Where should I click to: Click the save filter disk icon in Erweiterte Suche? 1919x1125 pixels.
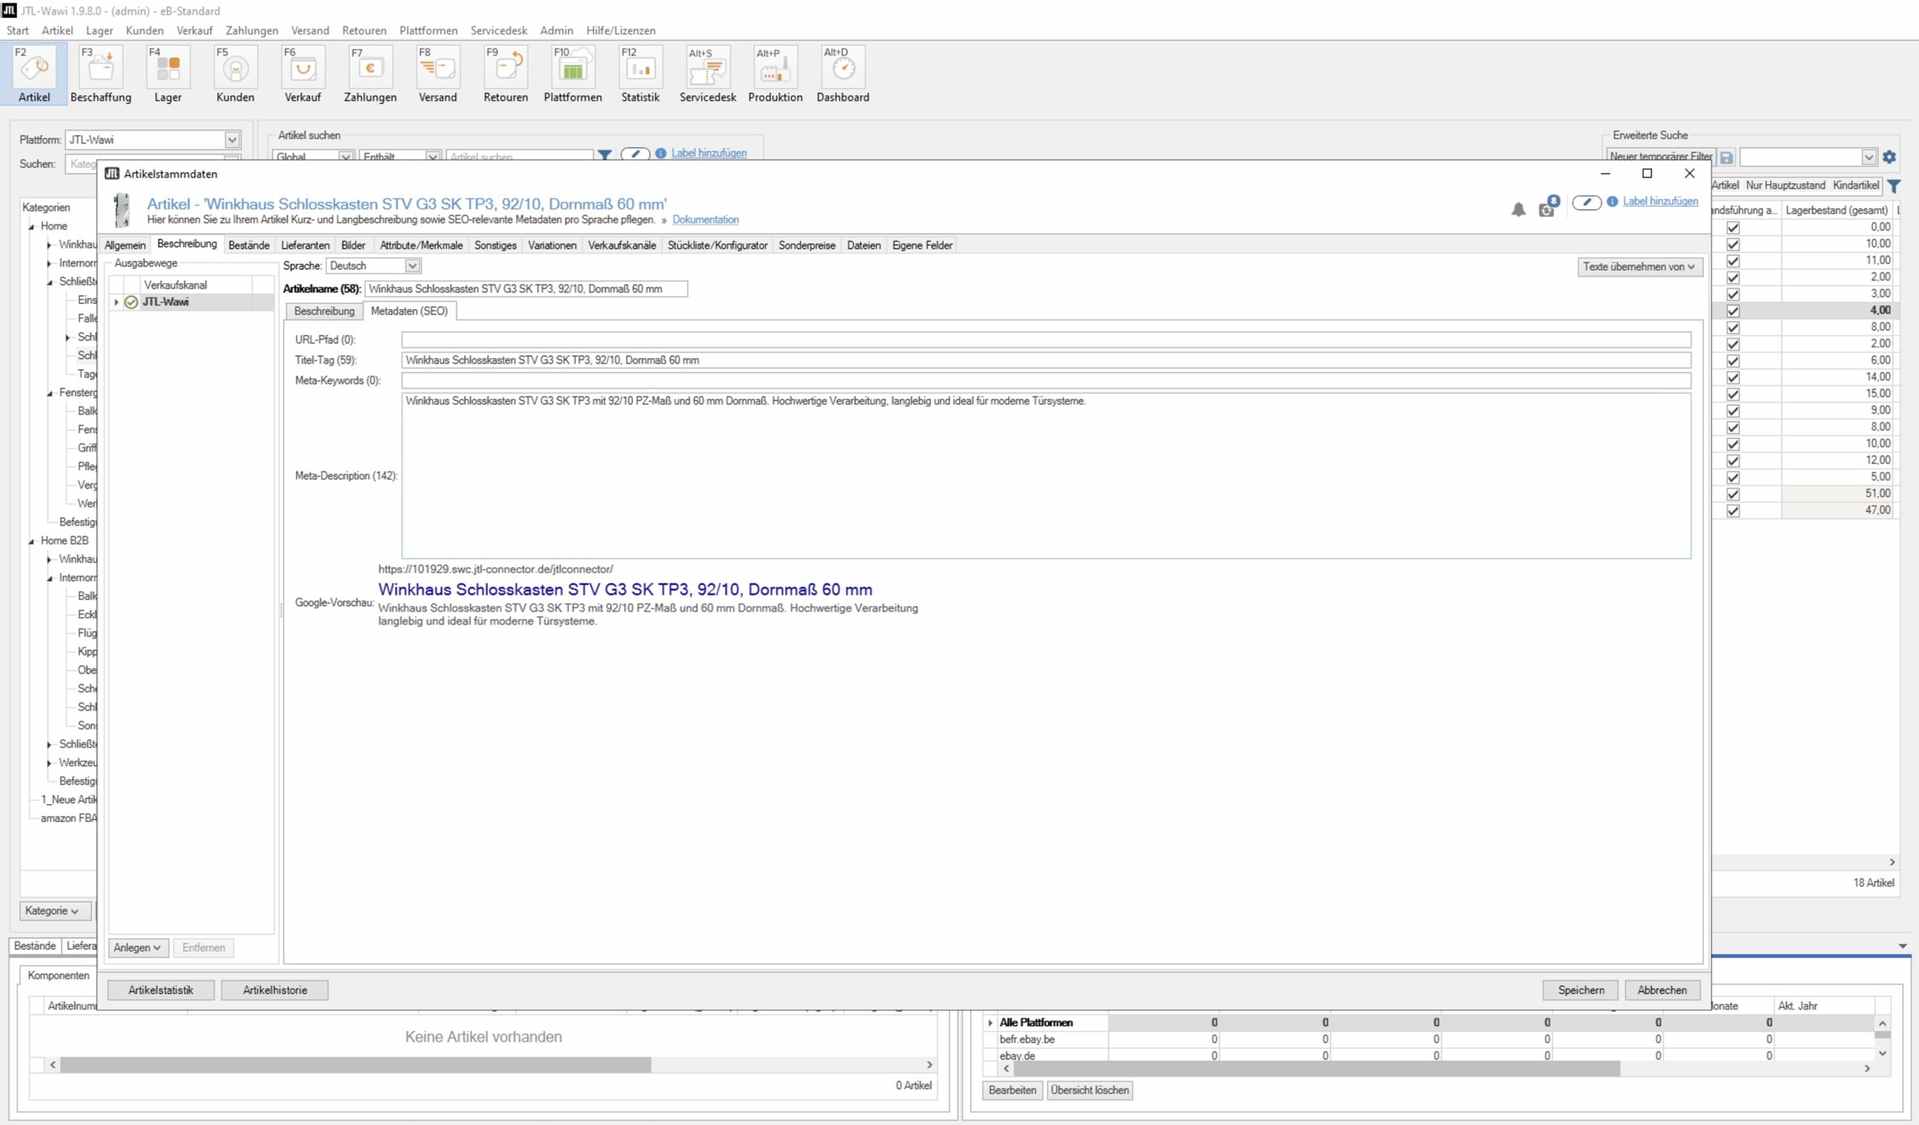(x=1726, y=157)
